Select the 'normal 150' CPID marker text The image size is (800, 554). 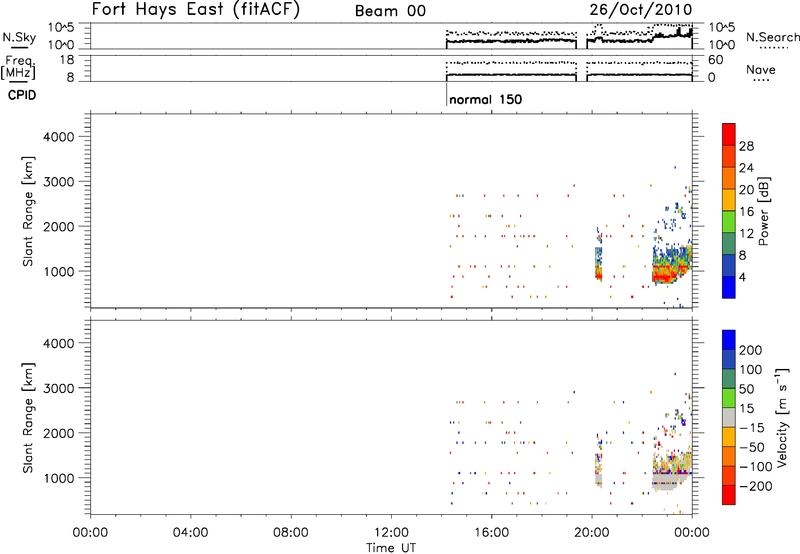point(485,99)
